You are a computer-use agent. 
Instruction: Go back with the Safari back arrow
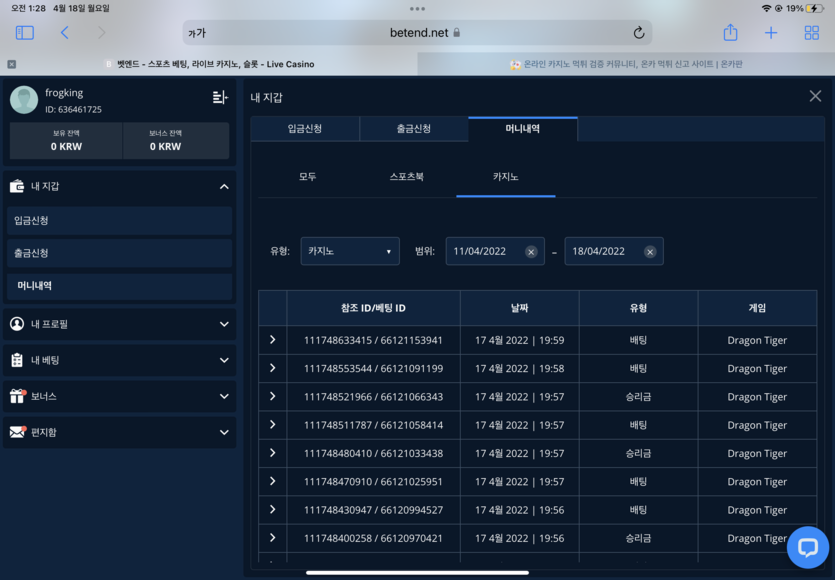pyautogui.click(x=64, y=33)
